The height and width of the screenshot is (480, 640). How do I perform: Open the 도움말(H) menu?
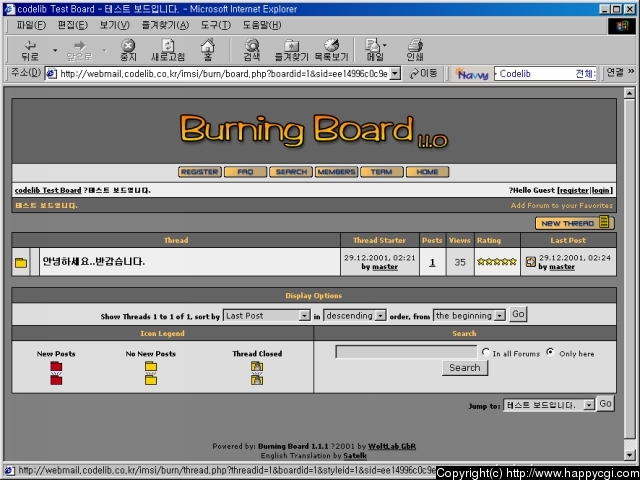[x=262, y=25]
